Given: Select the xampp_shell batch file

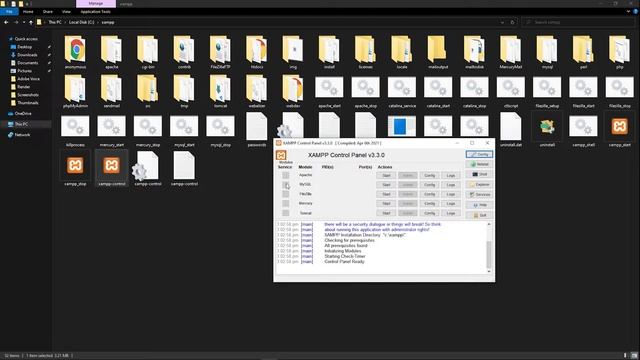Looking at the screenshot, I should [583, 130].
